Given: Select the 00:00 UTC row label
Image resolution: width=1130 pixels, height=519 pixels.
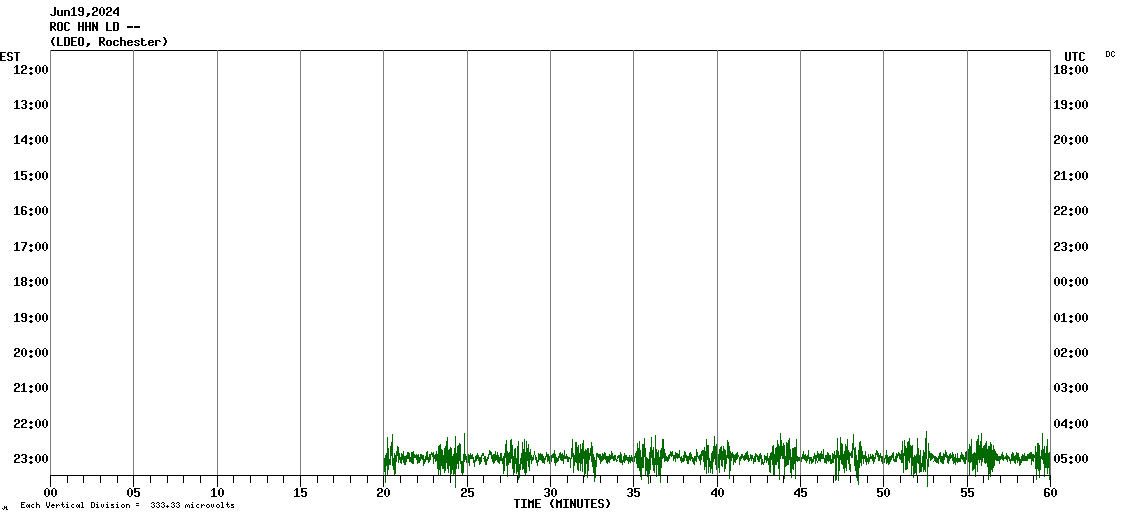Looking at the screenshot, I should [1071, 282].
